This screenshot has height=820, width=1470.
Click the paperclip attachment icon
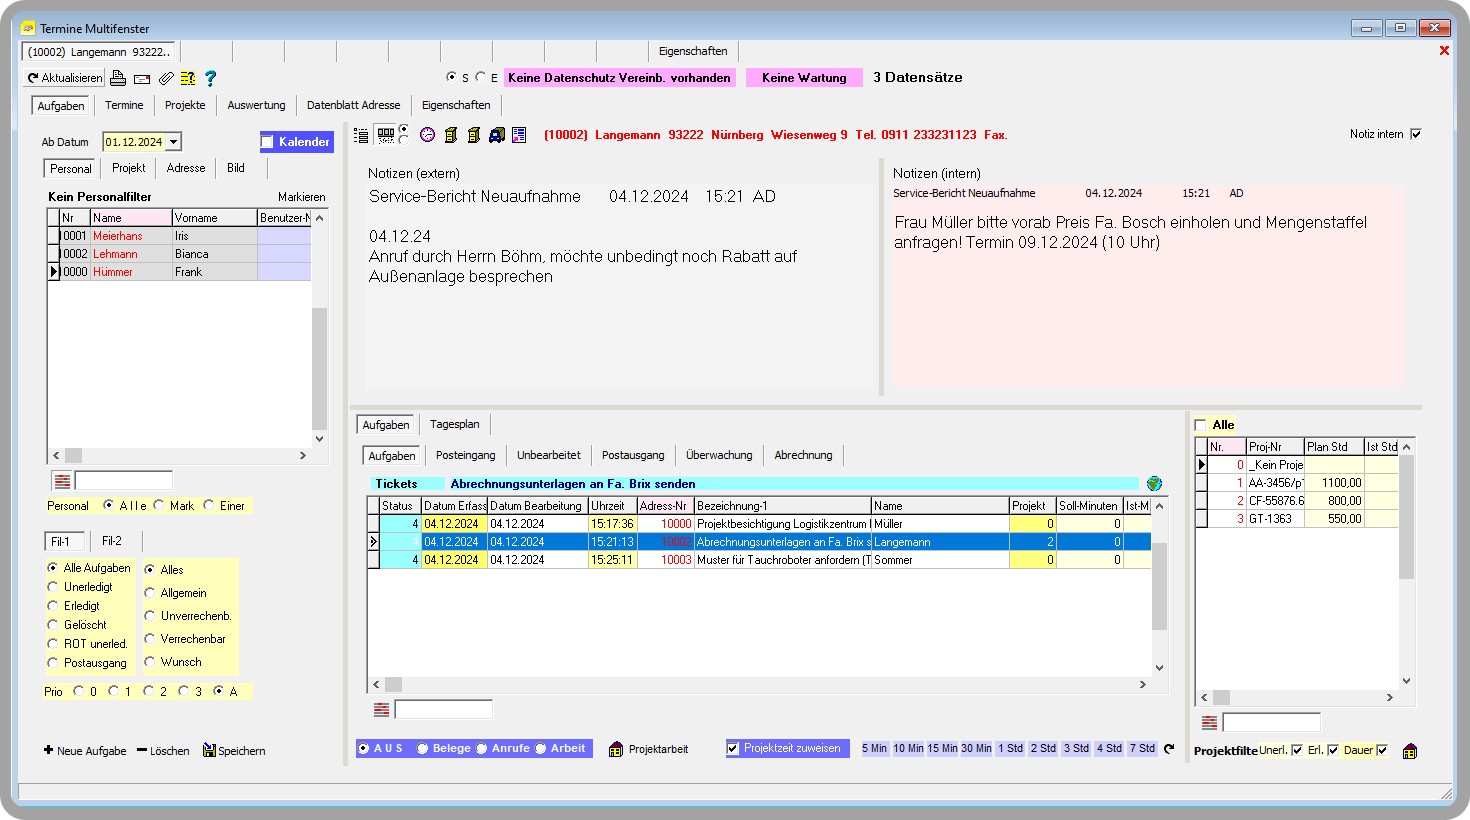pos(167,78)
